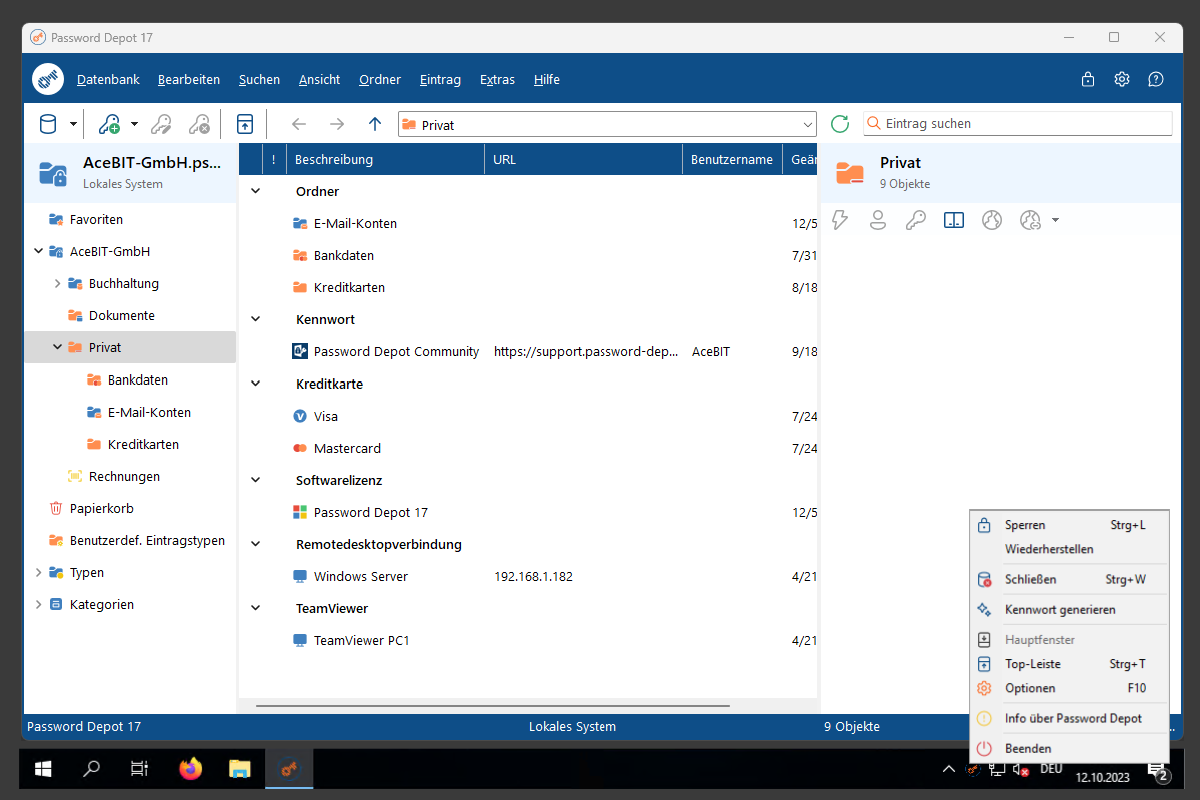Expand the Buchhaltung tree node
The image size is (1200, 800).
point(57,283)
